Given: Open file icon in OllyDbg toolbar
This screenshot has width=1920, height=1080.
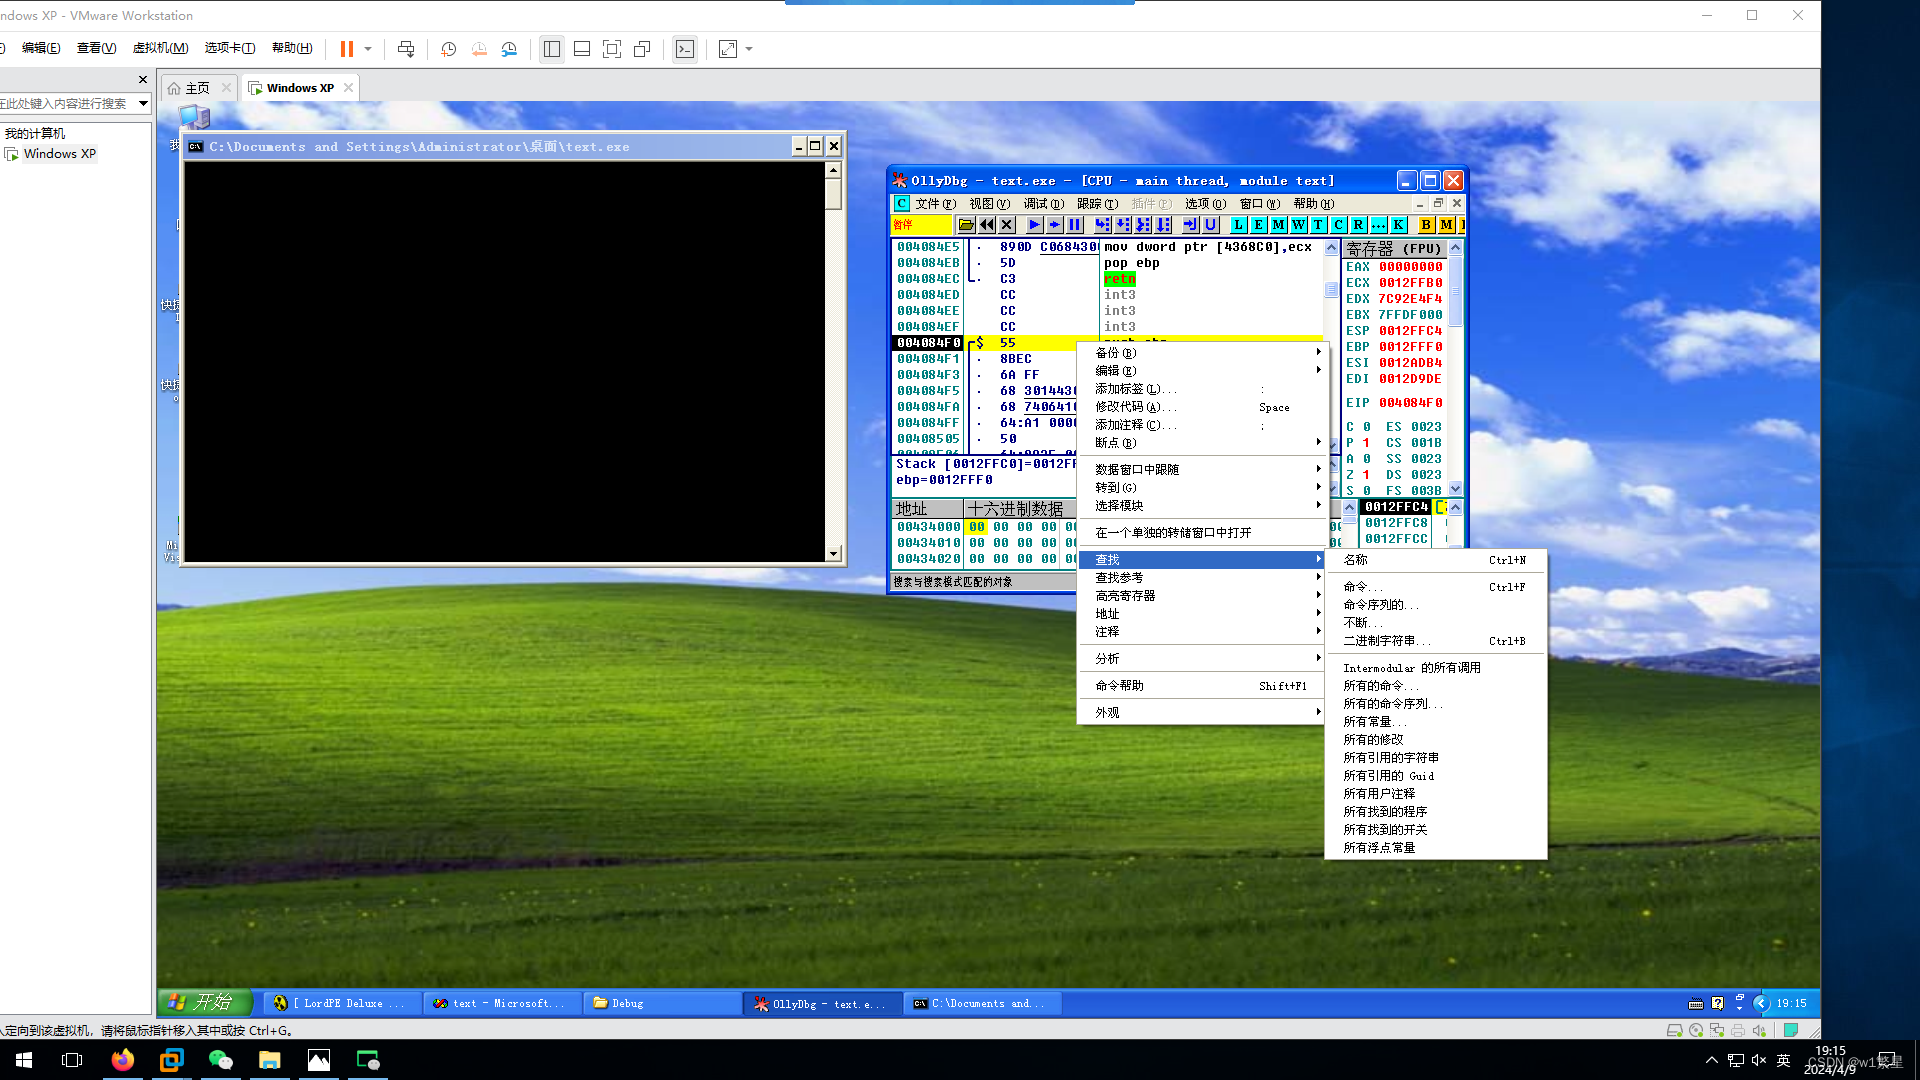Looking at the screenshot, I should coord(966,225).
